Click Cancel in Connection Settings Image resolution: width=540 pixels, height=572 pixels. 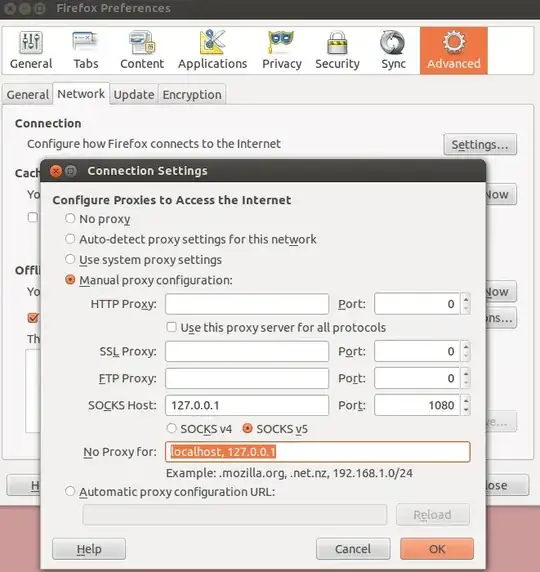353,549
